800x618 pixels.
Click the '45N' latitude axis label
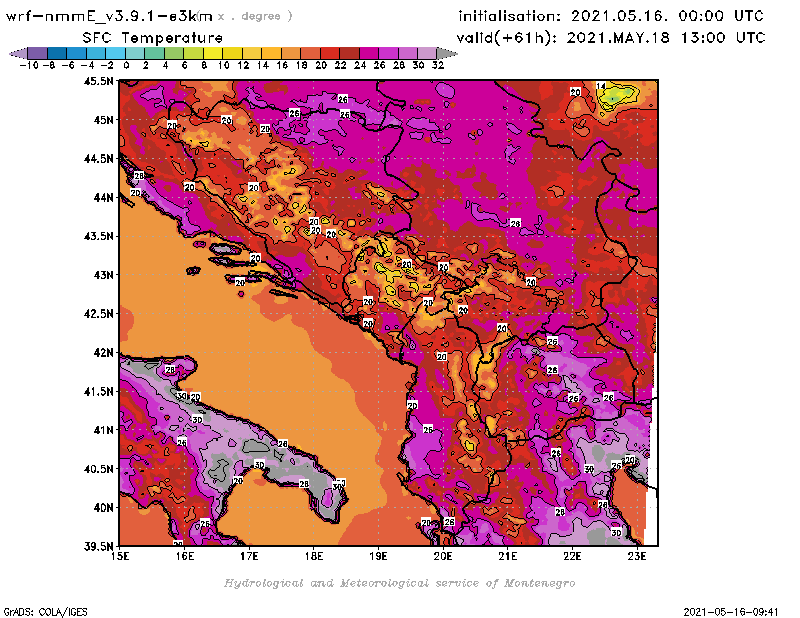tap(103, 120)
